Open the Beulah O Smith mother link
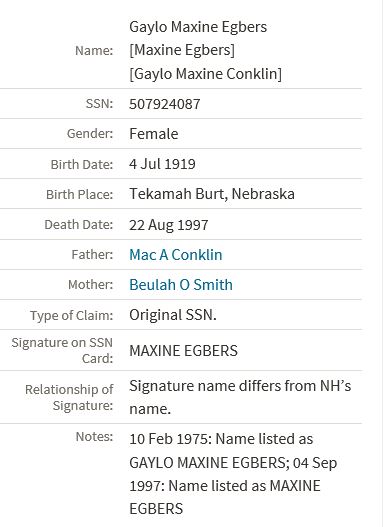The image size is (383, 527). click(181, 285)
